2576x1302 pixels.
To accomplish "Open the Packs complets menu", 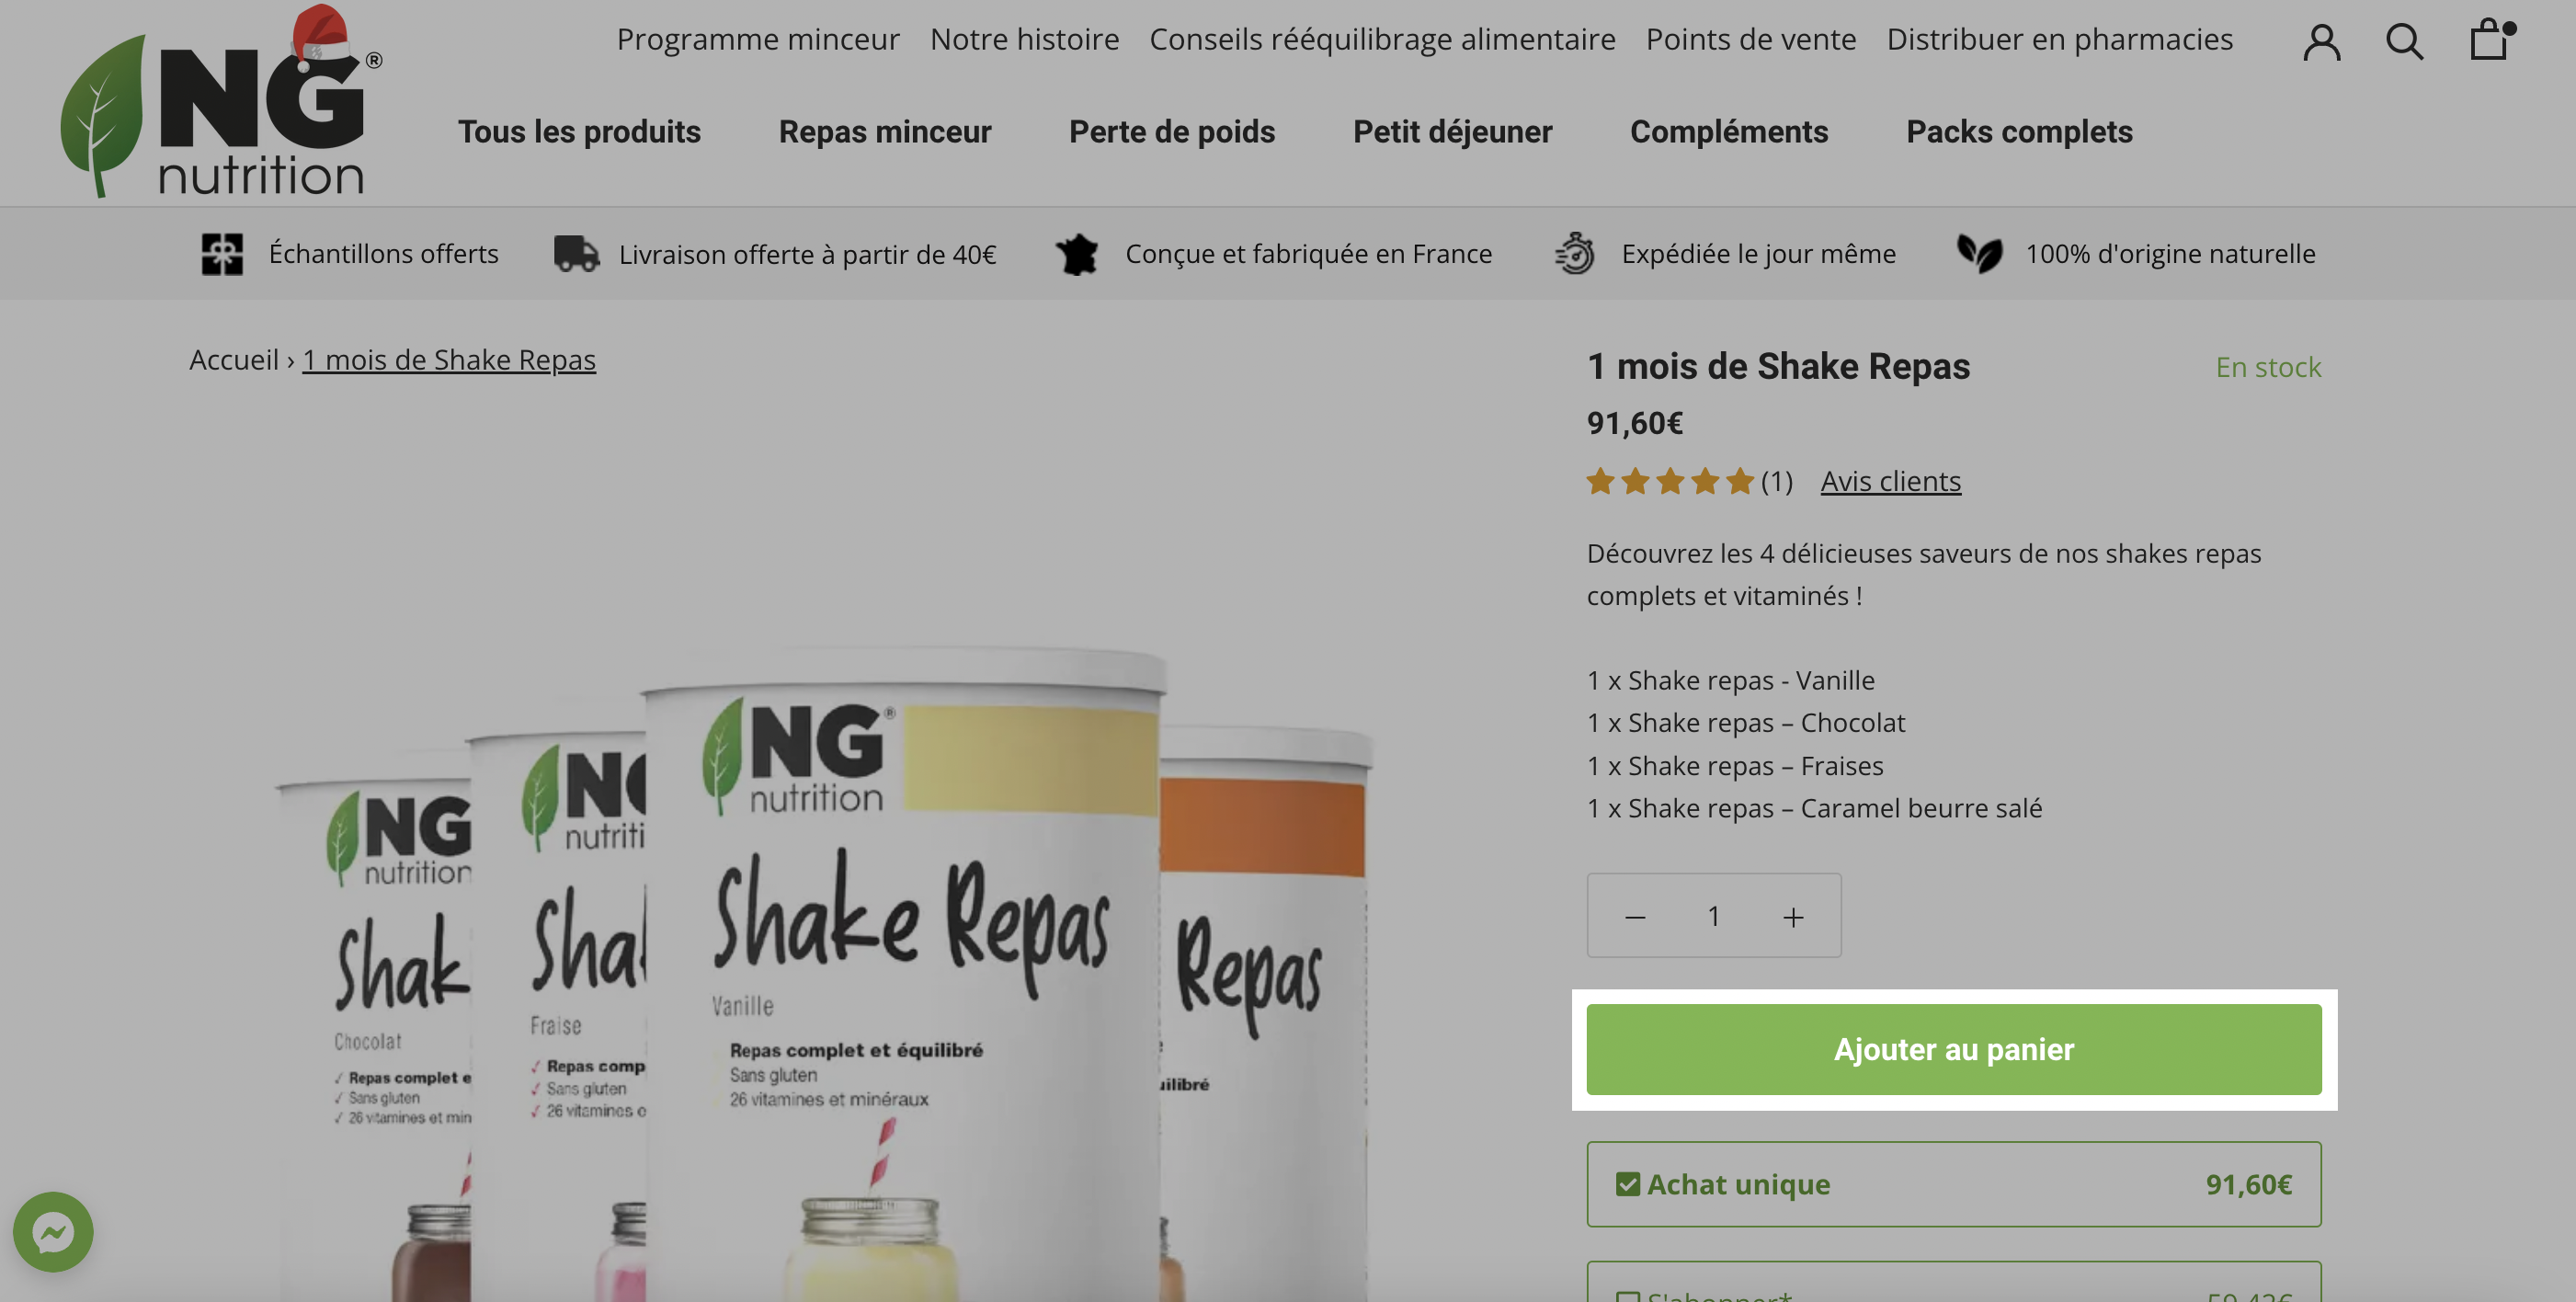I will point(2018,132).
